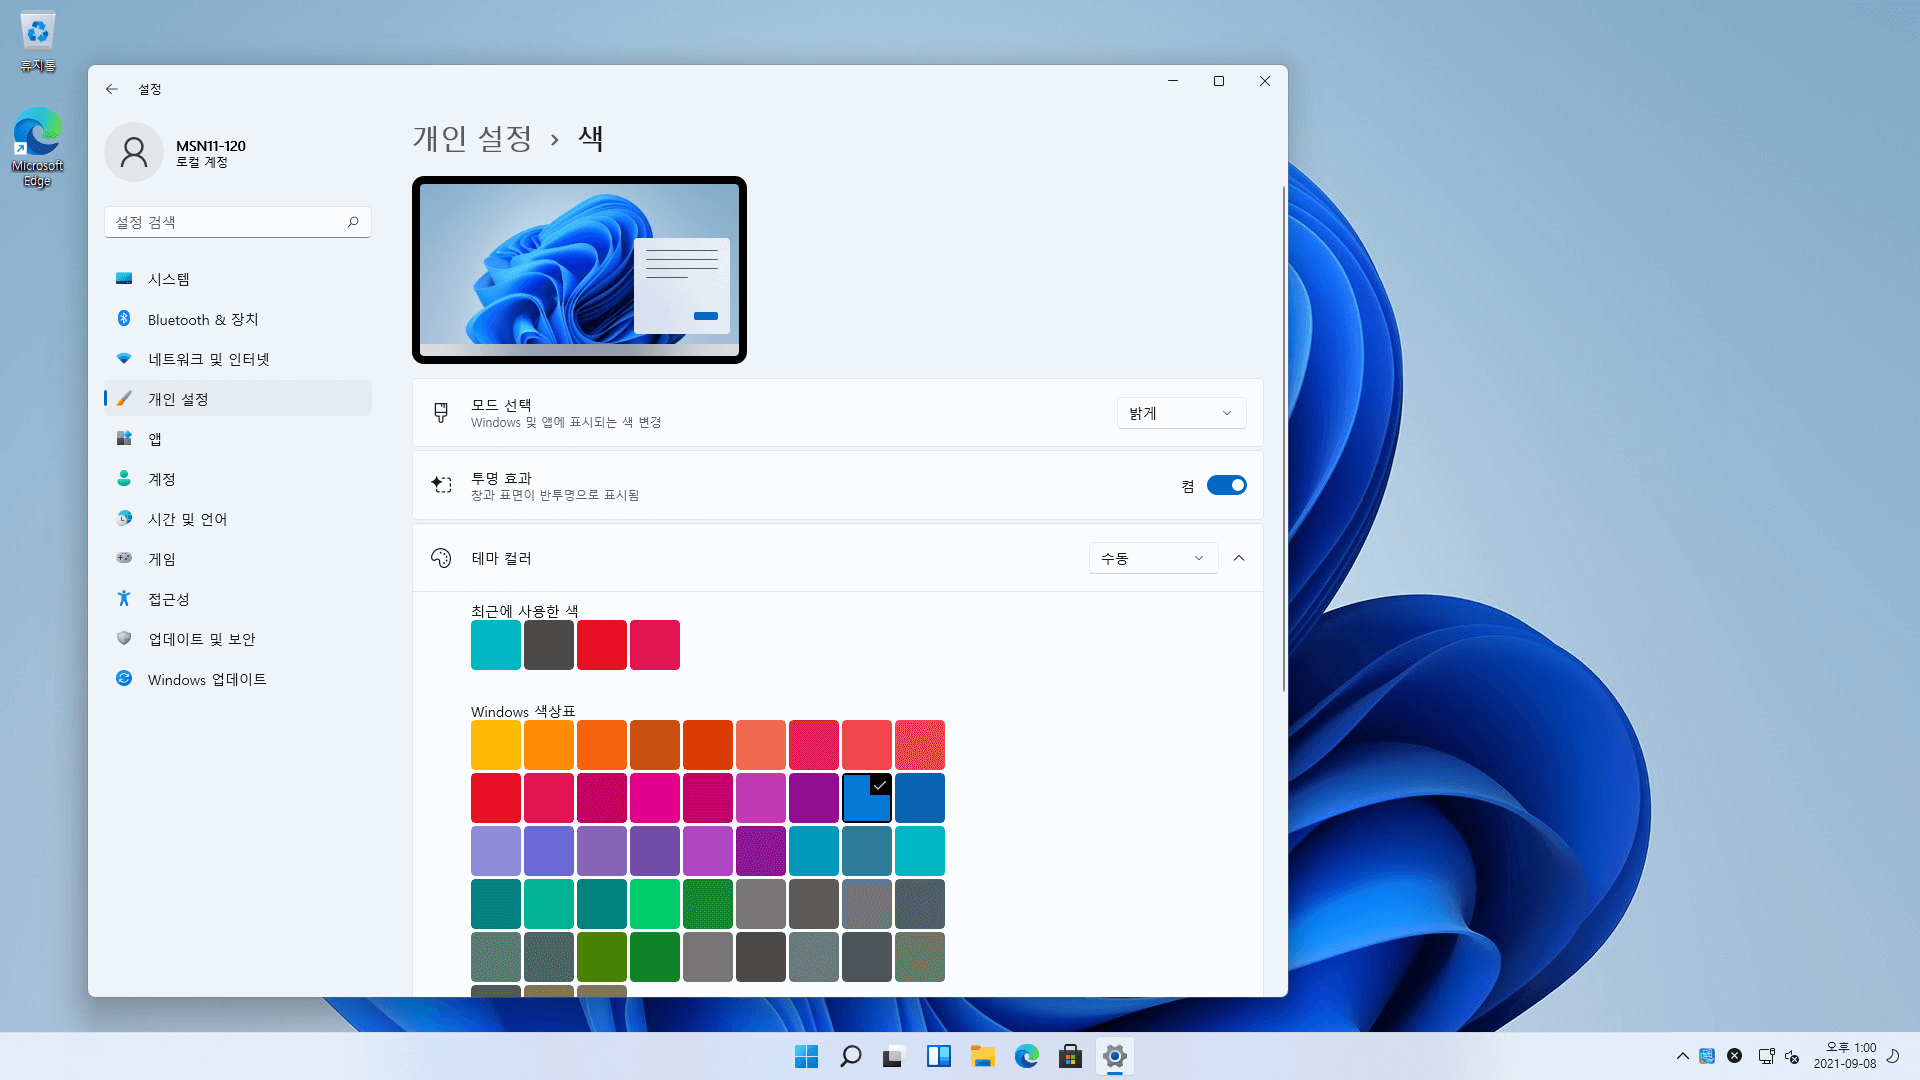
Task: Pick the bright green swatch in 색상표
Action: [655, 904]
